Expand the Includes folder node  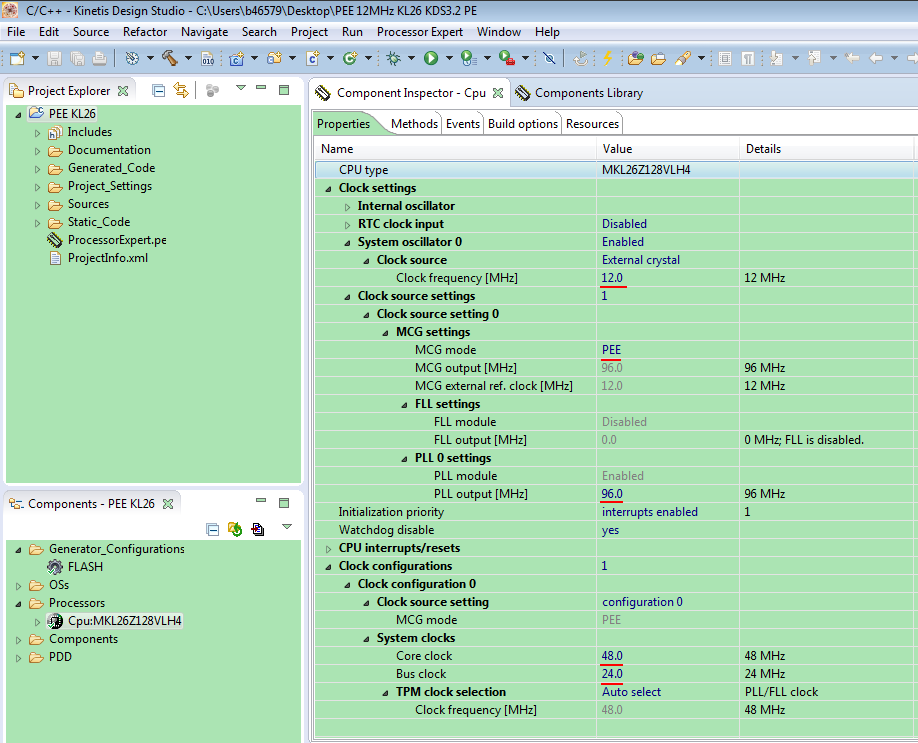[x=37, y=133]
